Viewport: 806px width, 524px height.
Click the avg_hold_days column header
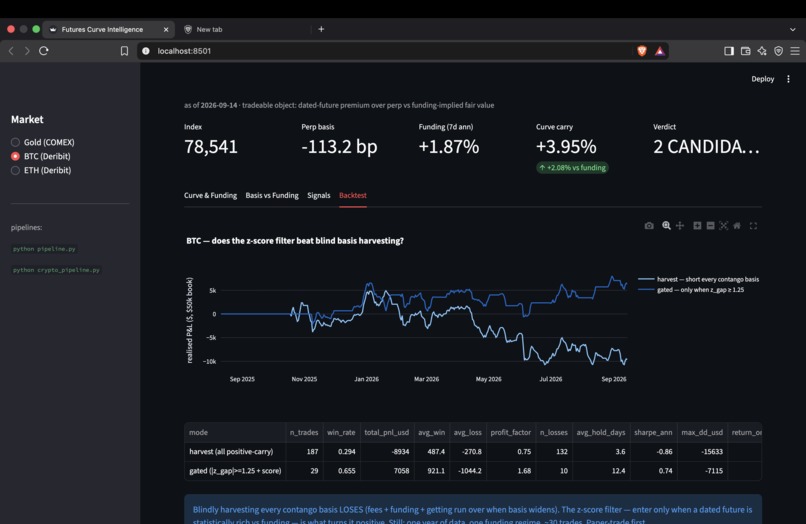point(601,432)
